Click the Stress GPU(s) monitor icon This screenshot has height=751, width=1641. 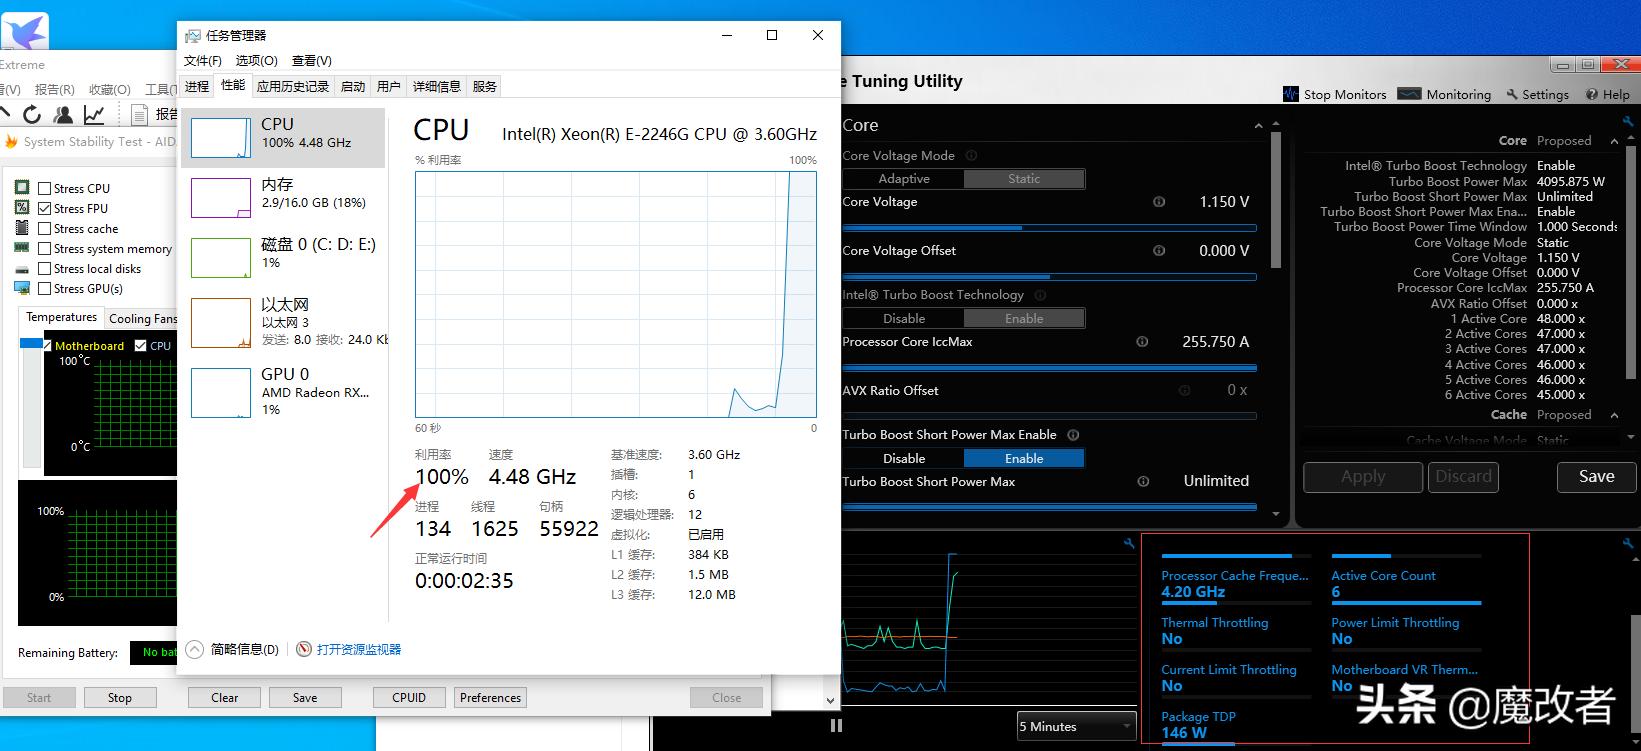coord(22,288)
